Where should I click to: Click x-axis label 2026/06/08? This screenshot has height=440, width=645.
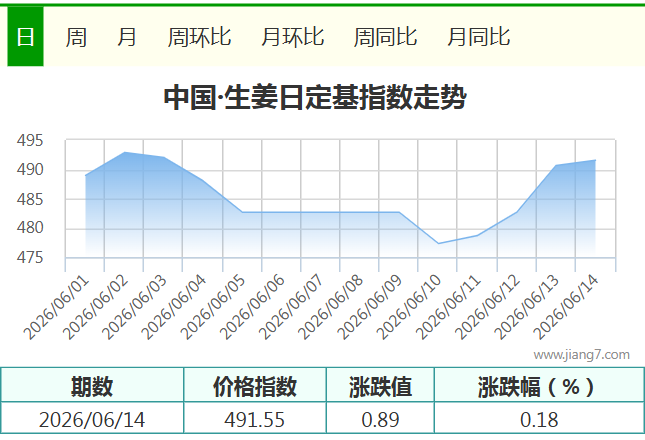tap(331, 307)
